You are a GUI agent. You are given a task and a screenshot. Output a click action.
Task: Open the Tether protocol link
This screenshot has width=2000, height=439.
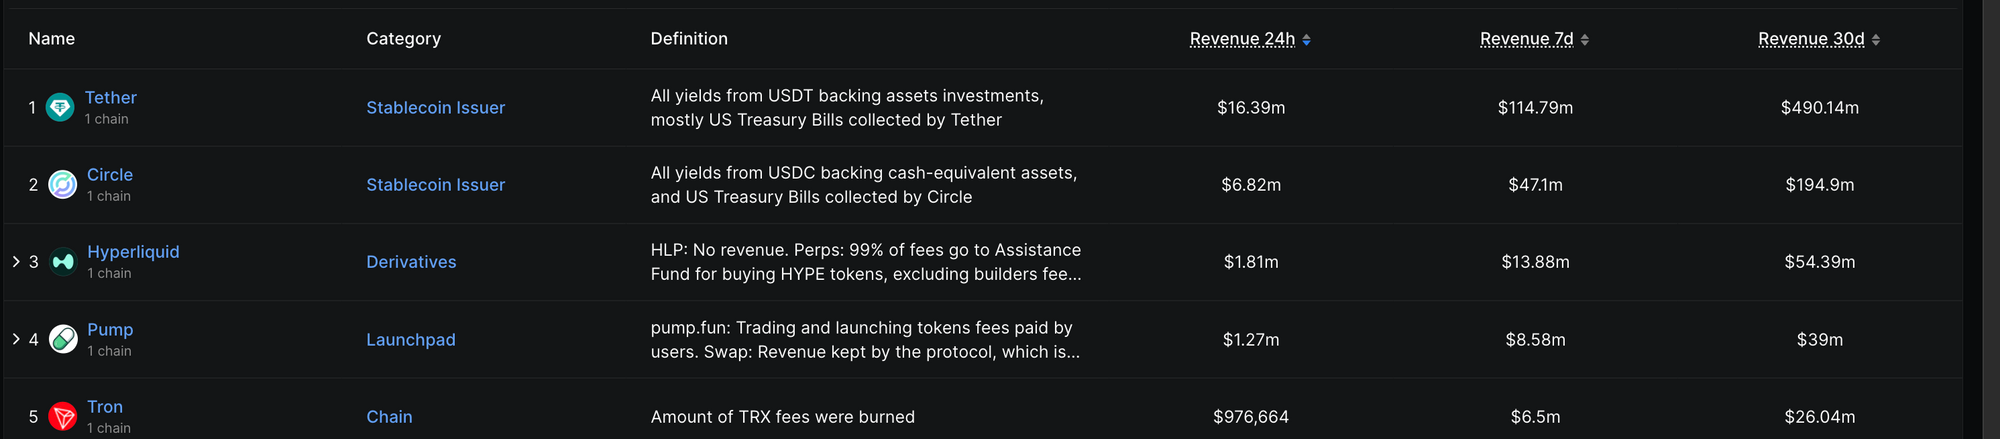(110, 98)
